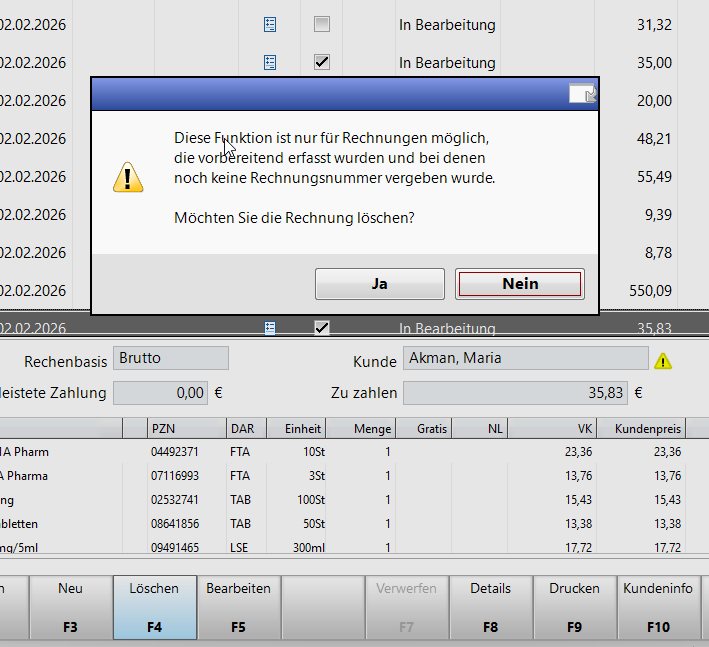Image resolution: width=709 pixels, height=647 pixels.
Task: Click Ja to confirm deleting the invoice
Action: coord(379,284)
